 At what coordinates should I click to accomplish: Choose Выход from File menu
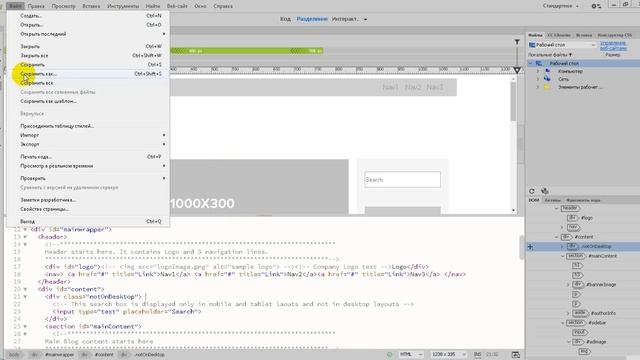(x=88, y=221)
